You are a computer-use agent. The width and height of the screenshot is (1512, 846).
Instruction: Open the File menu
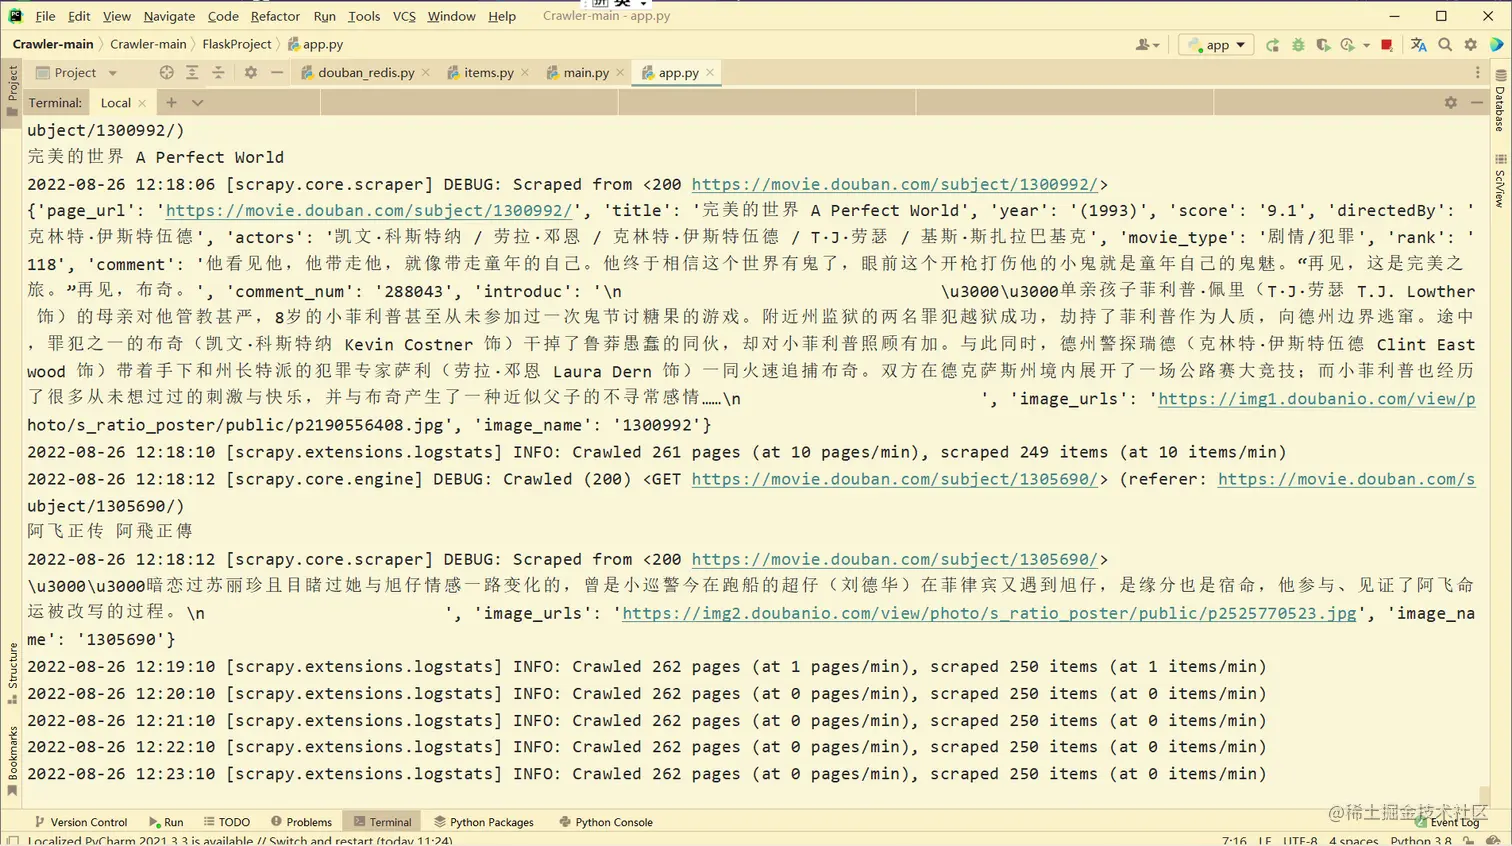click(x=45, y=16)
